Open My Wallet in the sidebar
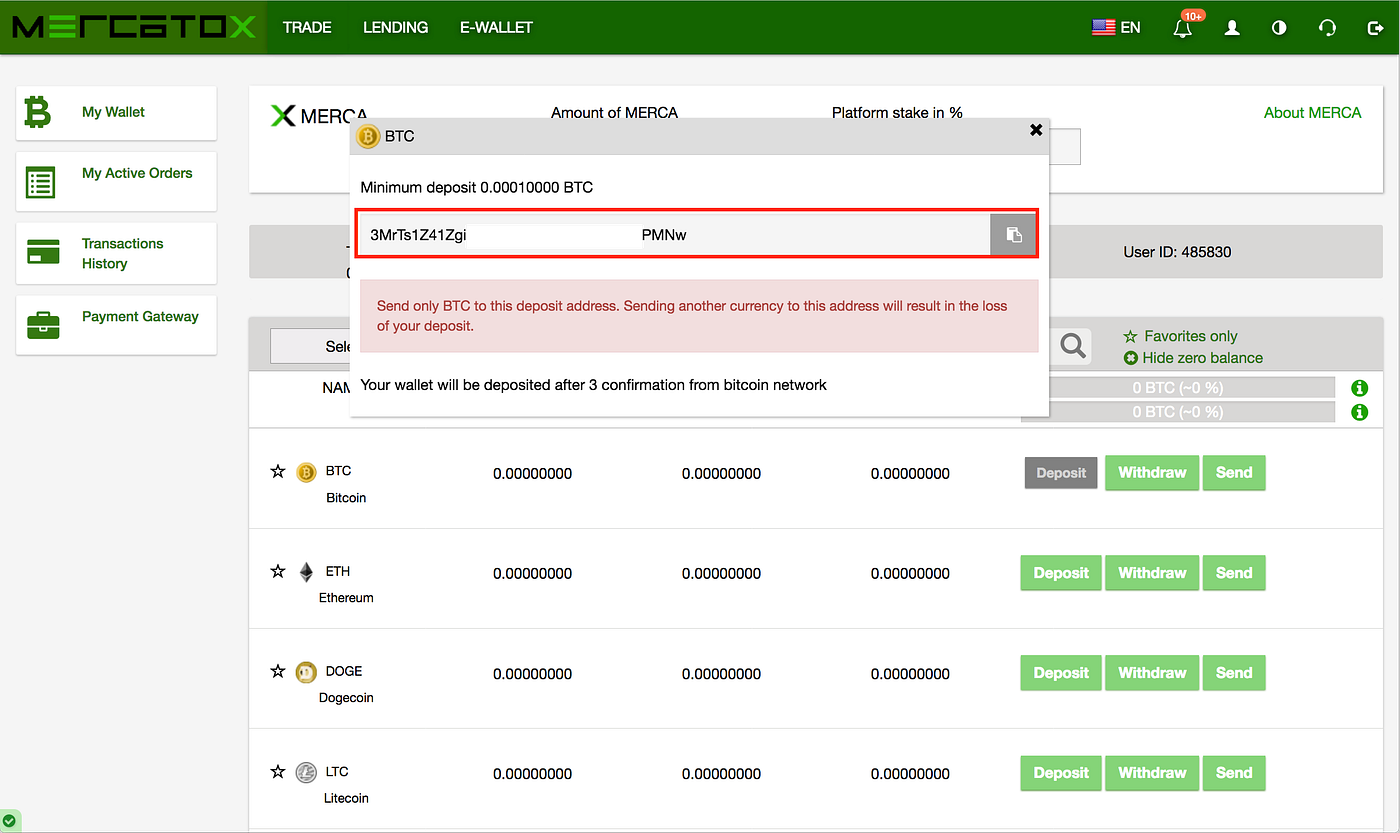 coord(113,112)
